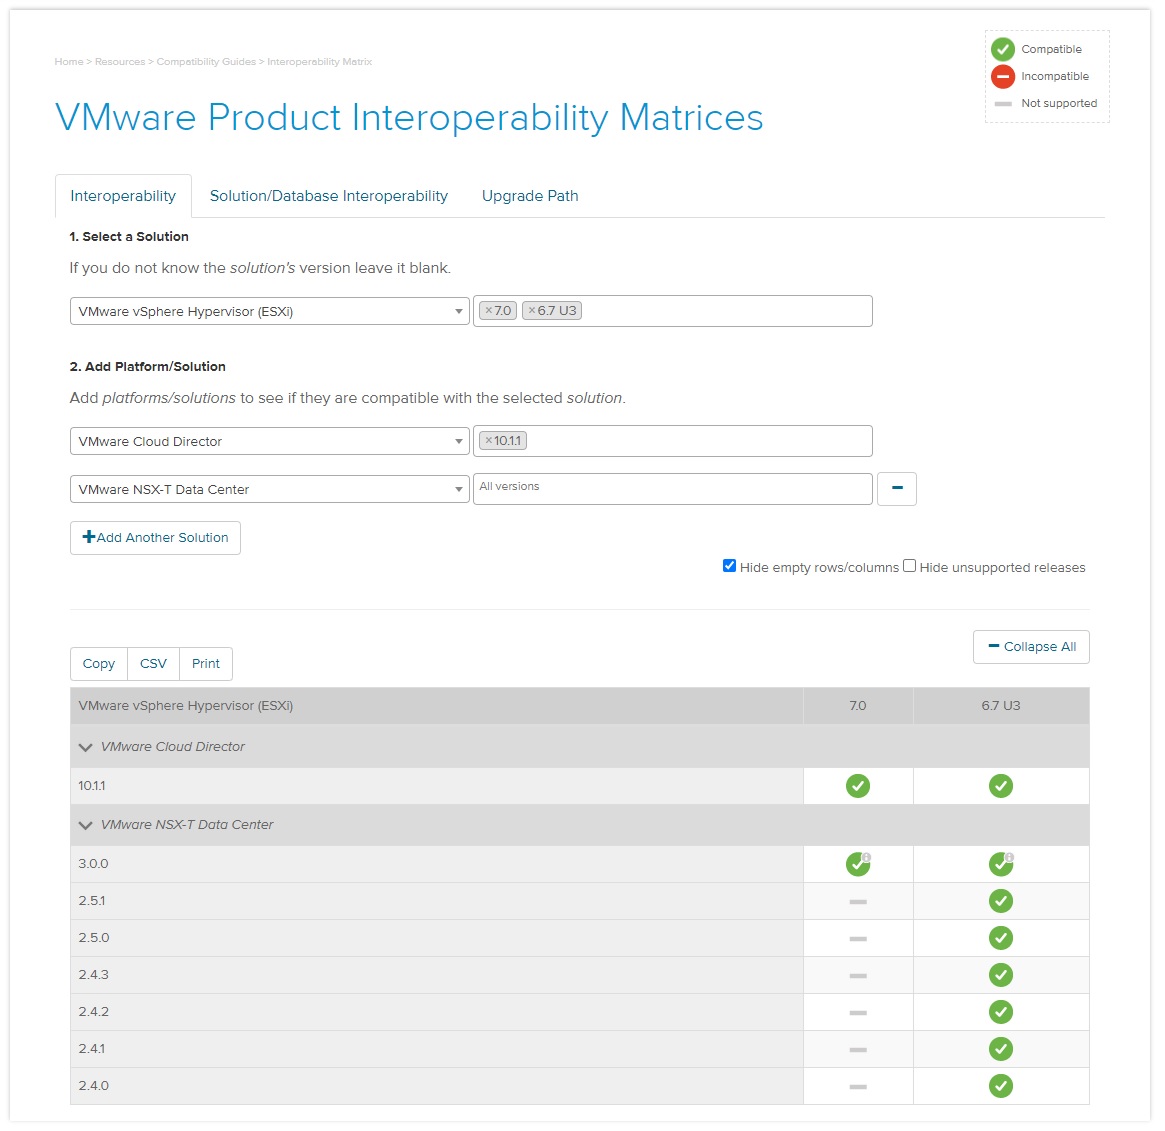This screenshot has height=1131, width=1165.
Task: Click the green Compatible icon in the legend
Action: (x=1003, y=48)
